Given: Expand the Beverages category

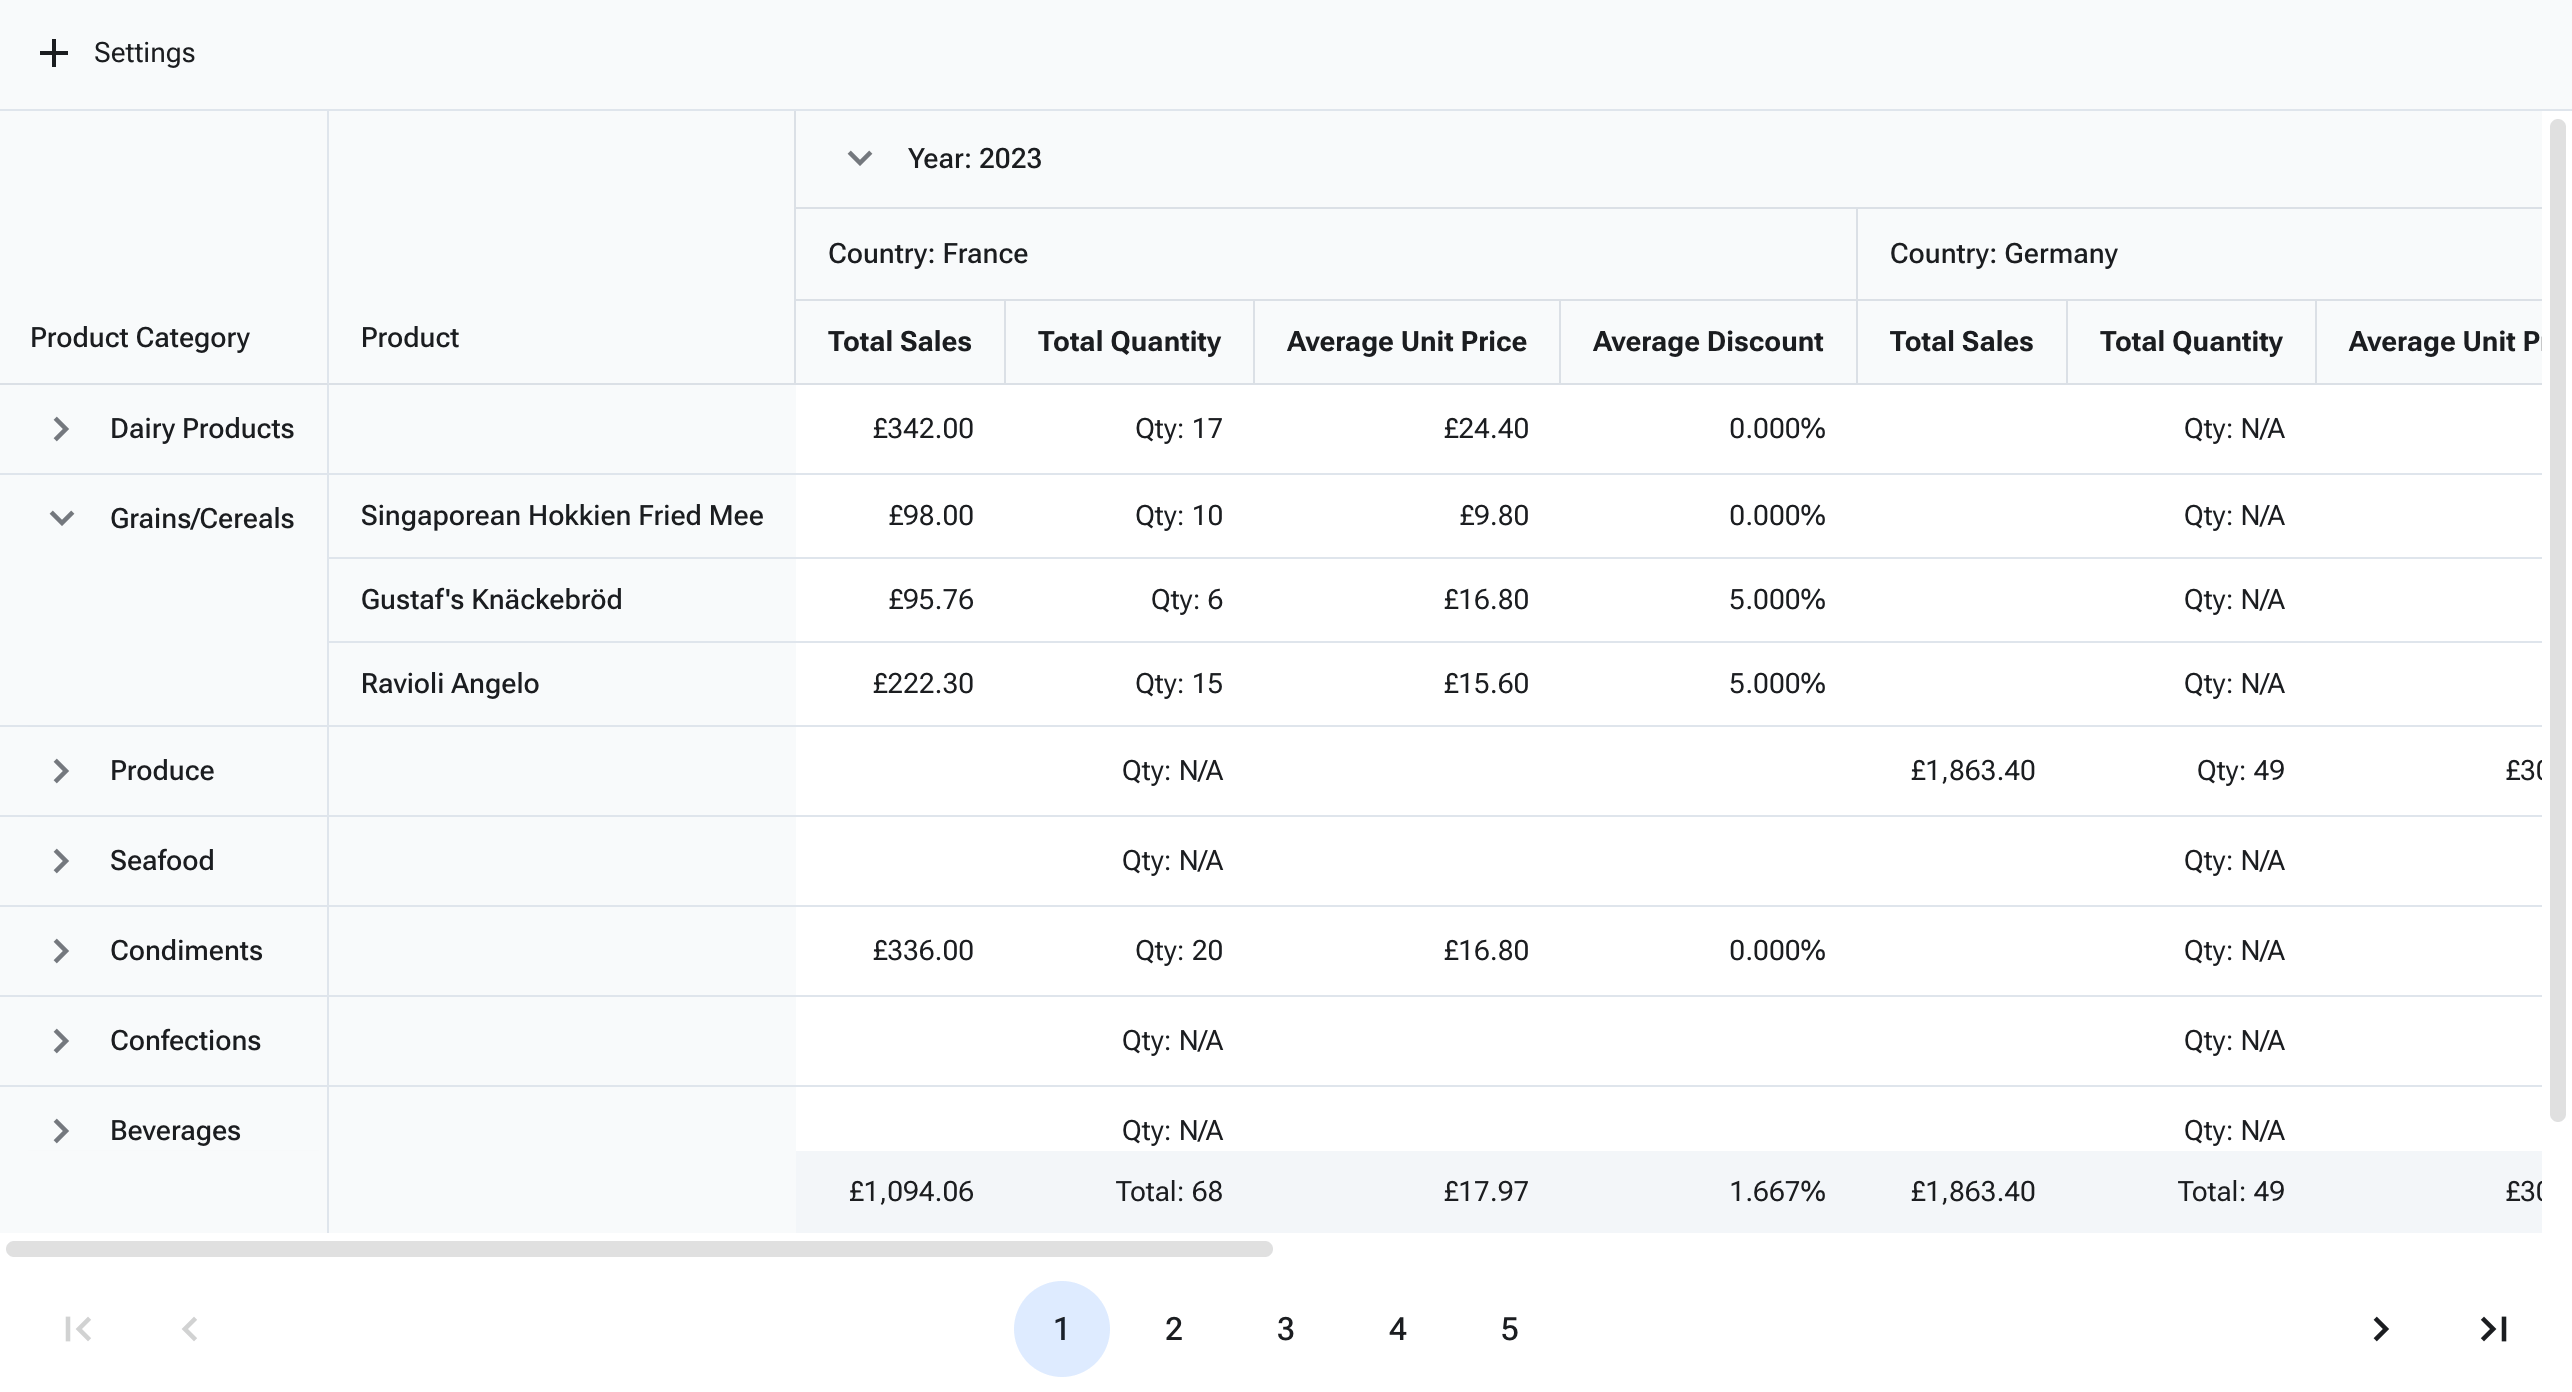Looking at the screenshot, I should (x=61, y=1131).
